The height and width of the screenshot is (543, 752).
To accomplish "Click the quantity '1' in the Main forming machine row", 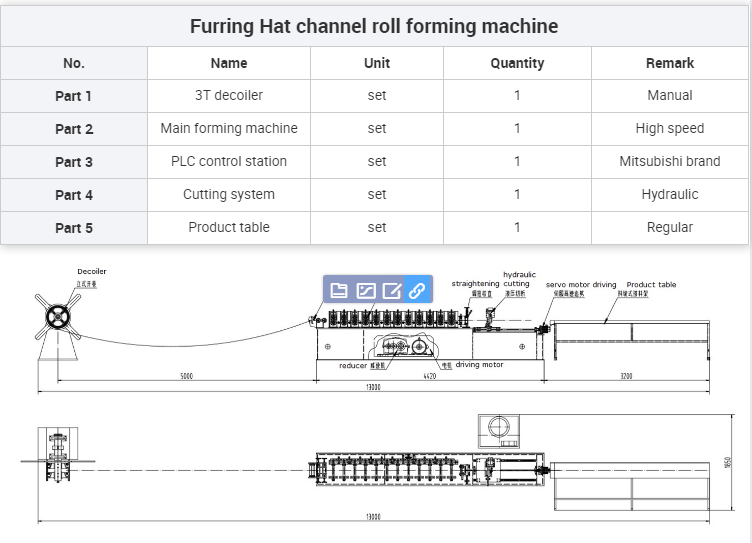I will point(517,128).
